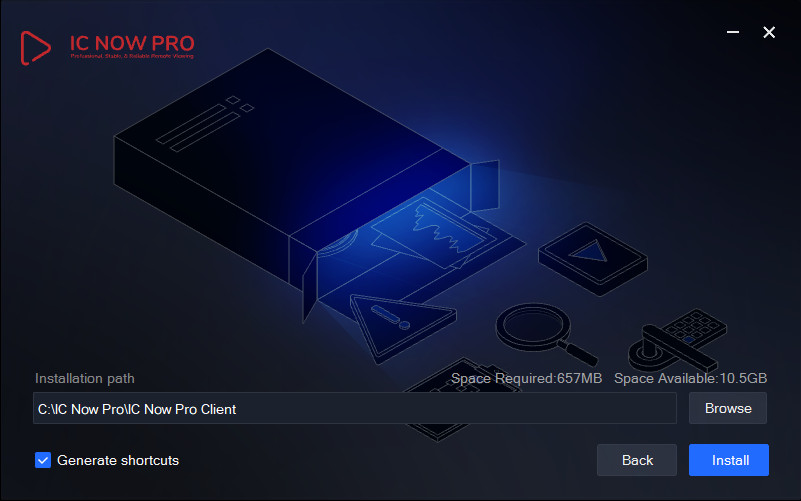The image size is (801, 501).
Task: Toggle the Generate shortcuts checkbox
Action: point(43,460)
